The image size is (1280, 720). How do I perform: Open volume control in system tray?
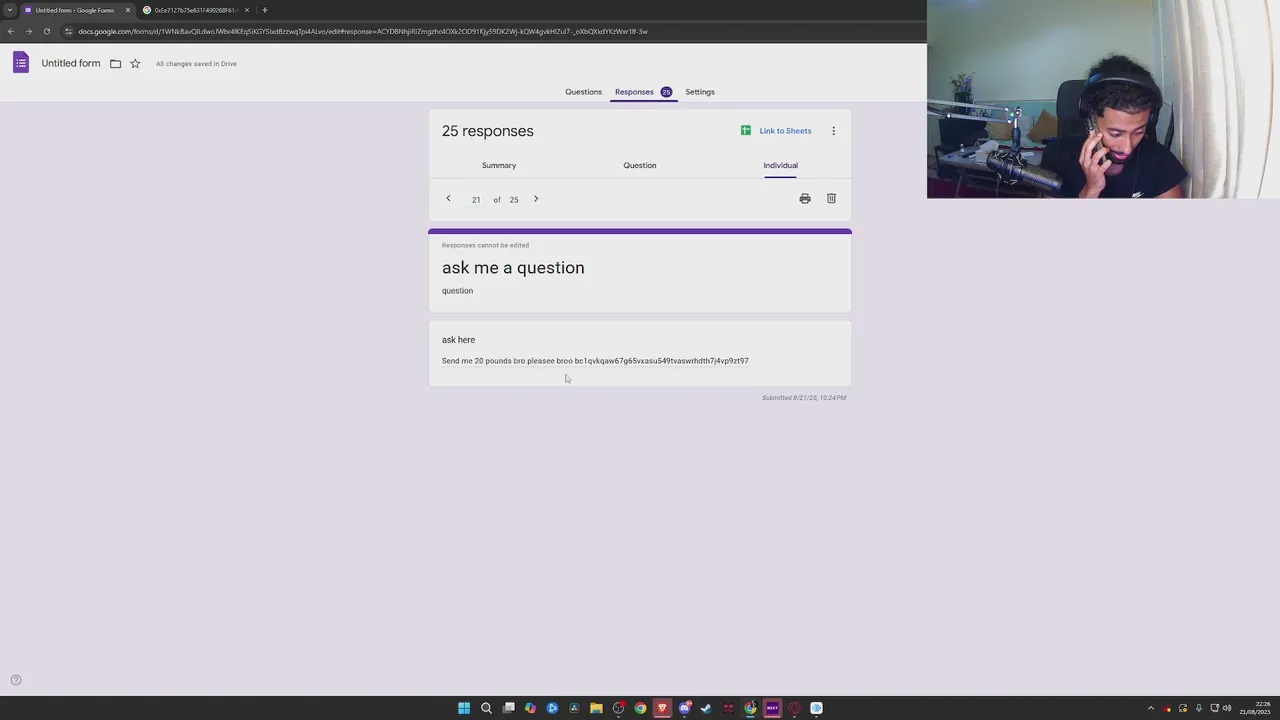click(1227, 708)
